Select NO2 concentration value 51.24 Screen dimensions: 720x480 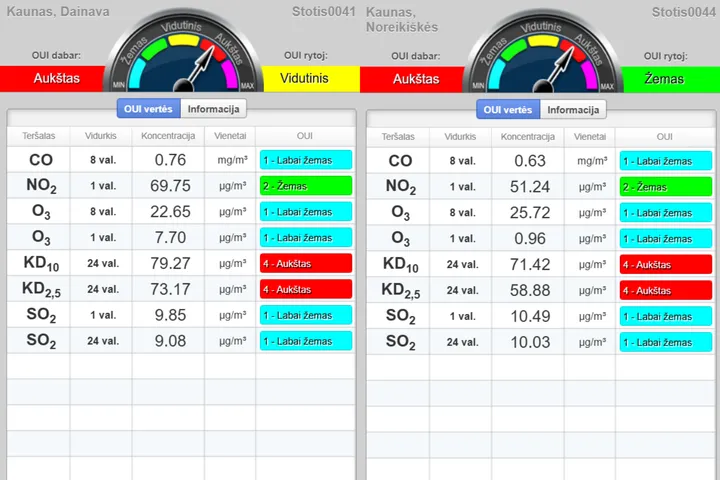pyautogui.click(x=530, y=186)
